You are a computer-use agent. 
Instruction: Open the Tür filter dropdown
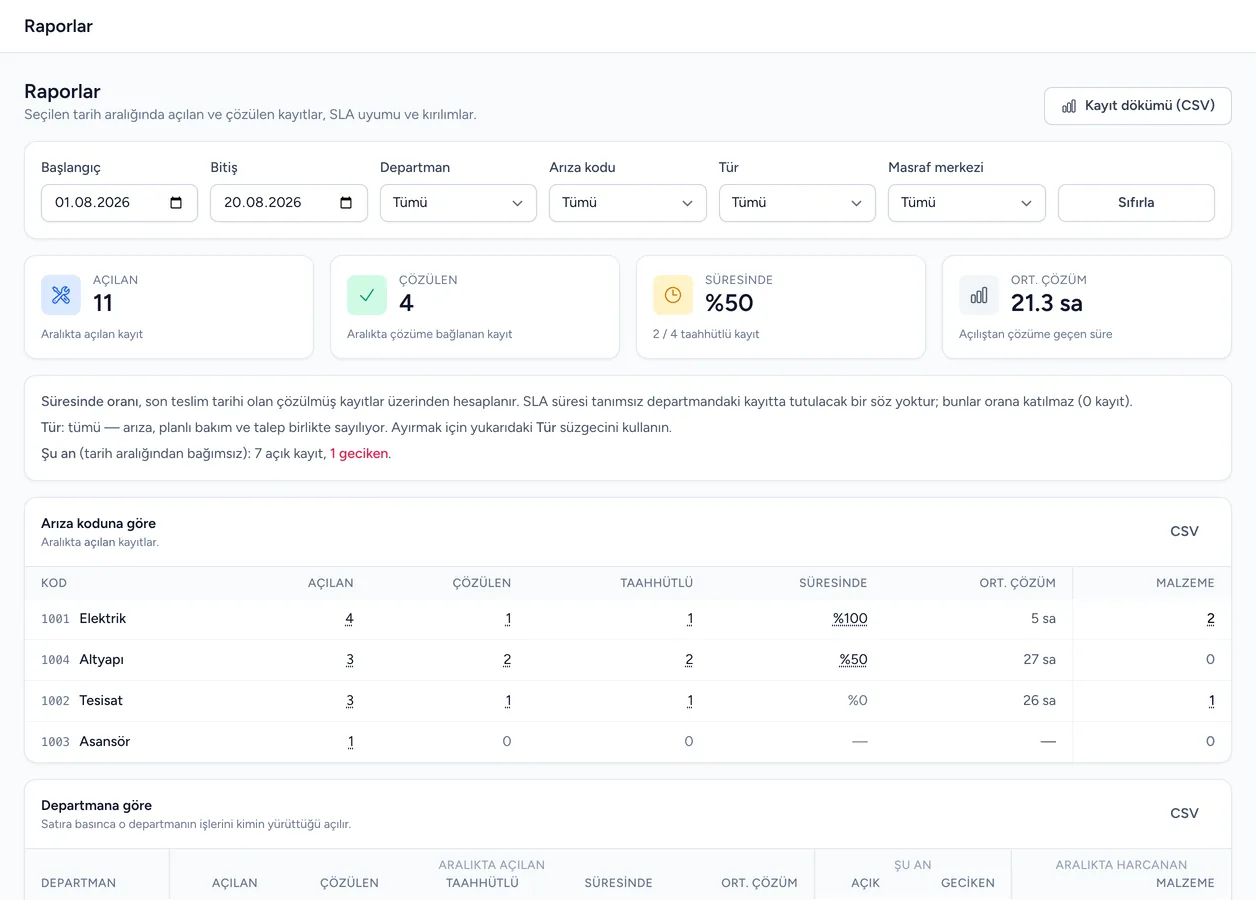pyautogui.click(x=797, y=203)
